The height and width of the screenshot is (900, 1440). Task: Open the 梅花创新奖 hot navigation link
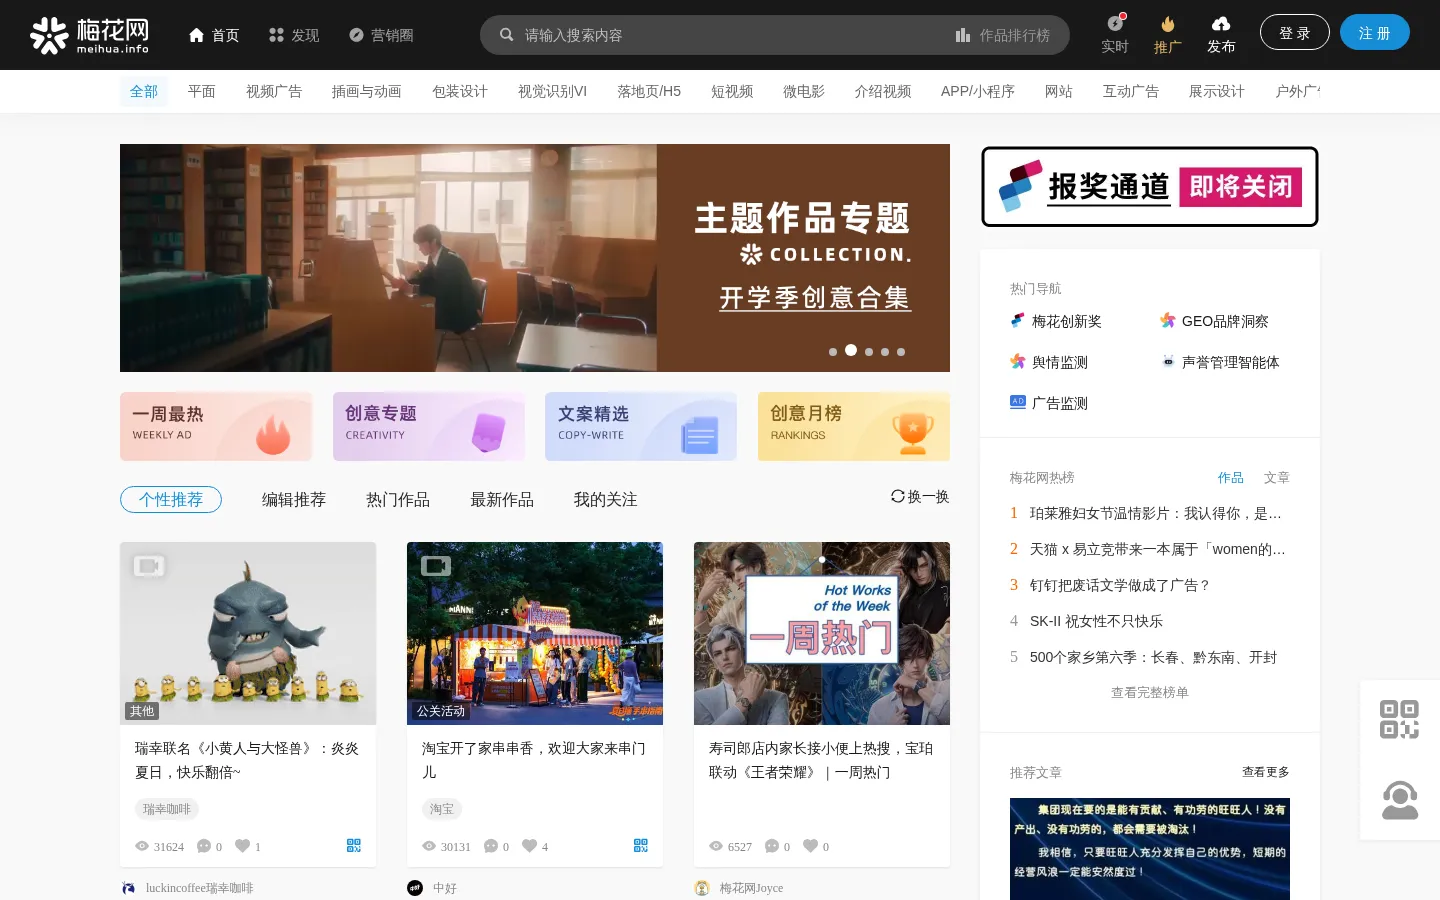(1056, 321)
